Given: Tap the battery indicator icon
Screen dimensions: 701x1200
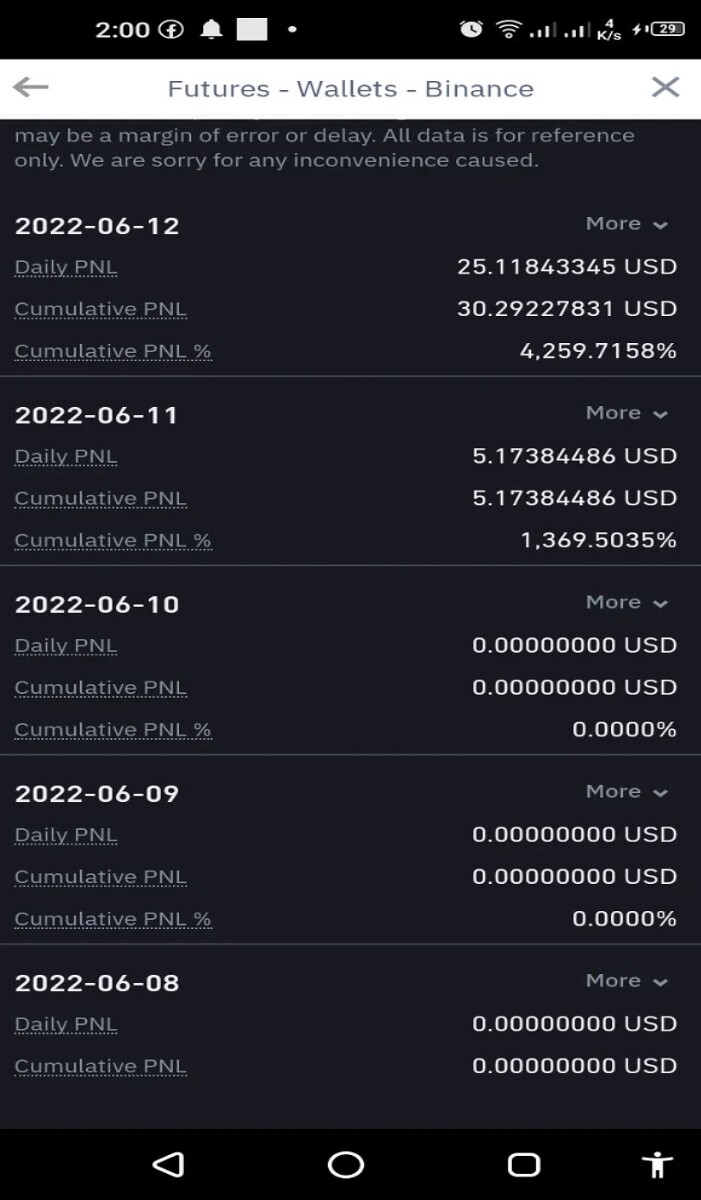Looking at the screenshot, I should (x=667, y=29).
